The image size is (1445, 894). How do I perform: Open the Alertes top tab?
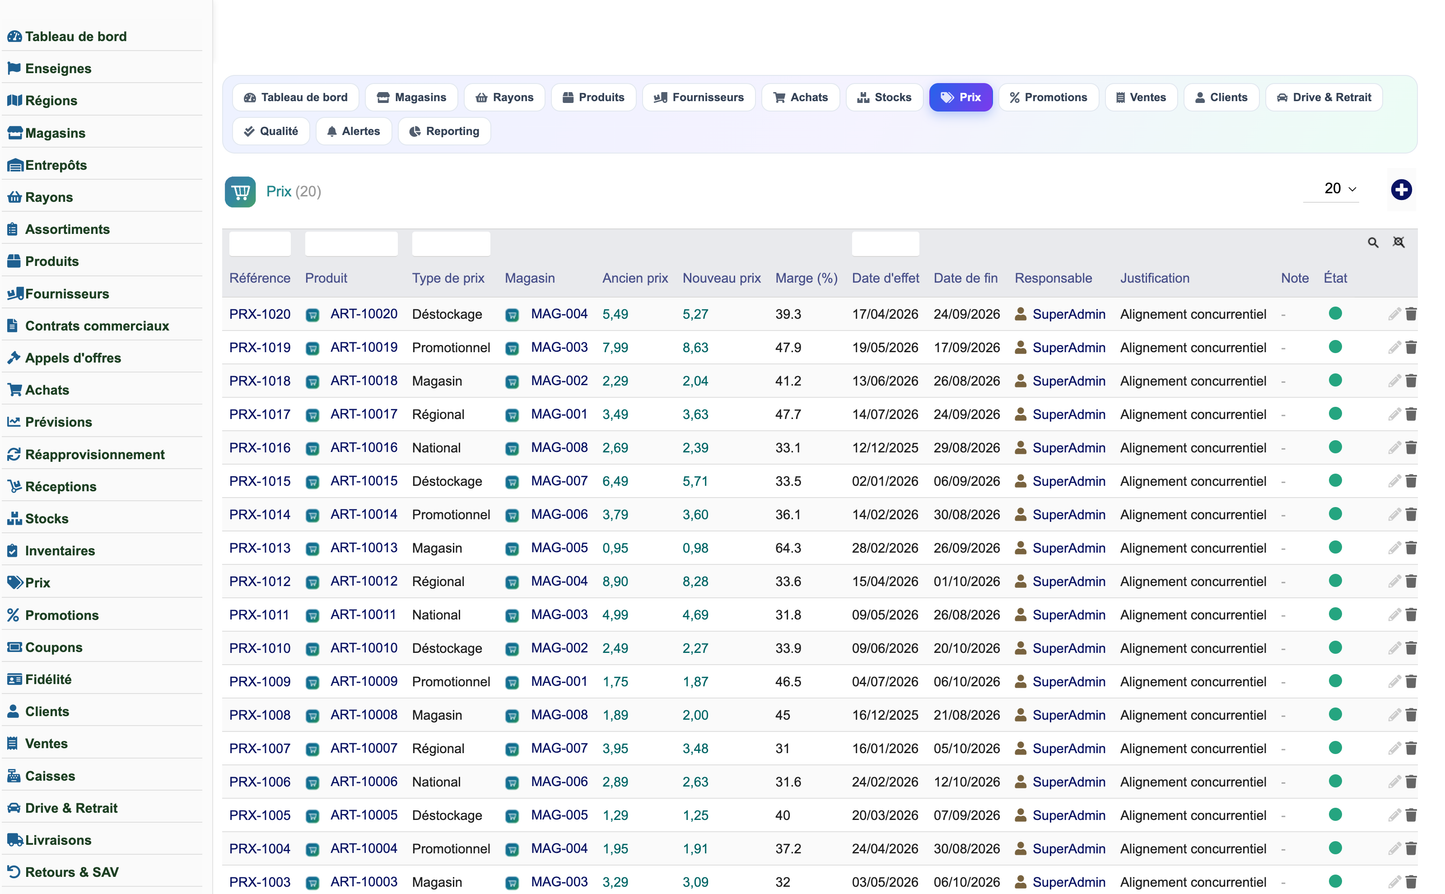(353, 131)
